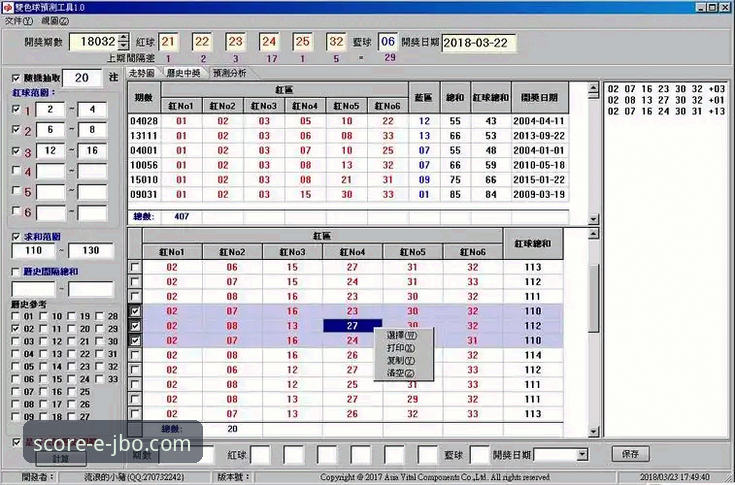Click the prediction table scroll up arrow
This screenshot has width=735, height=485.
pyautogui.click(x=593, y=234)
